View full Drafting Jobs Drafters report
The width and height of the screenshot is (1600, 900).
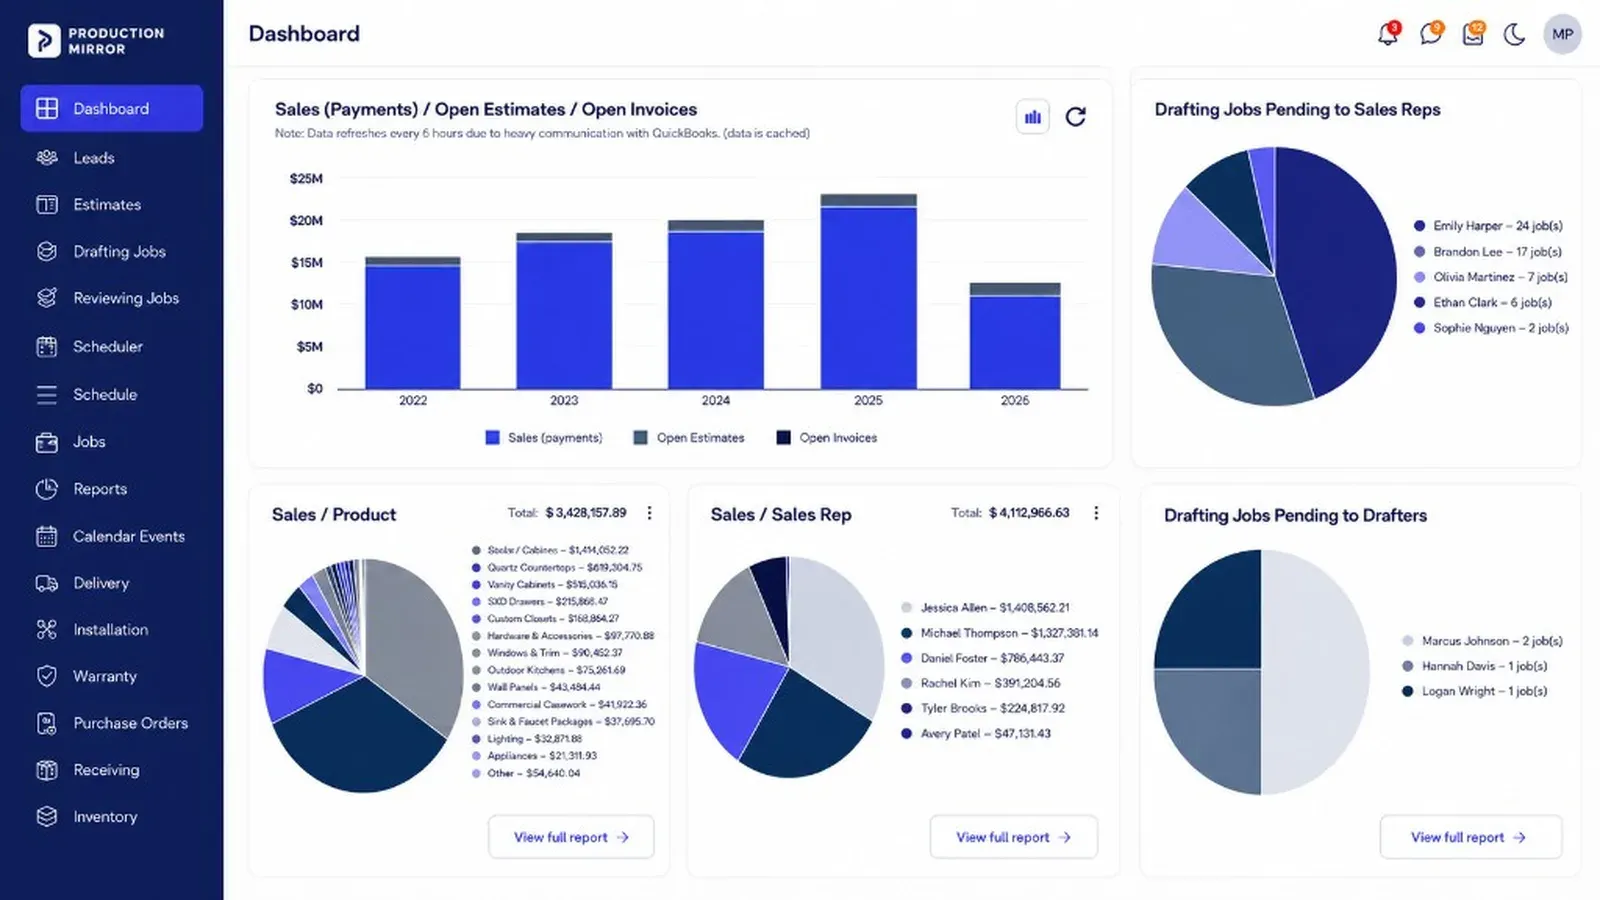coord(1471,837)
